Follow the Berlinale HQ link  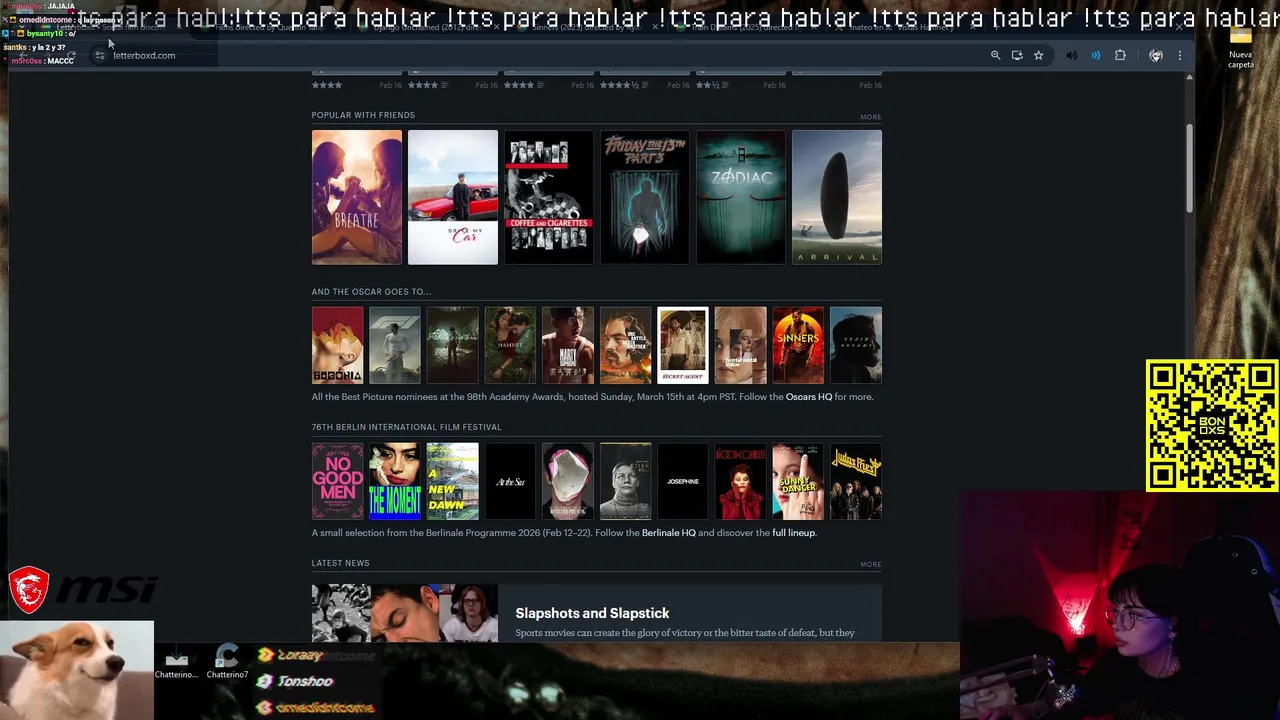click(x=668, y=533)
